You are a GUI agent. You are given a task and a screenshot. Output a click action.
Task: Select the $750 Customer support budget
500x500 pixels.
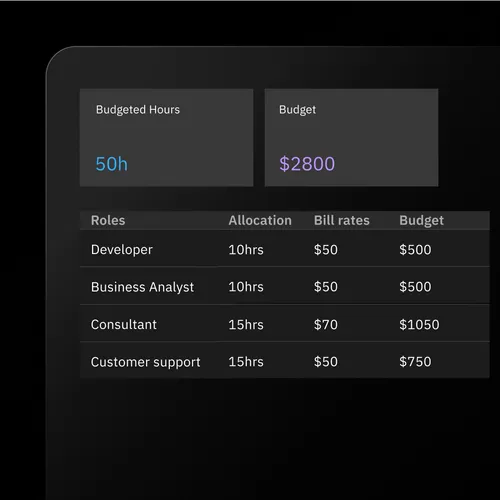(x=415, y=362)
